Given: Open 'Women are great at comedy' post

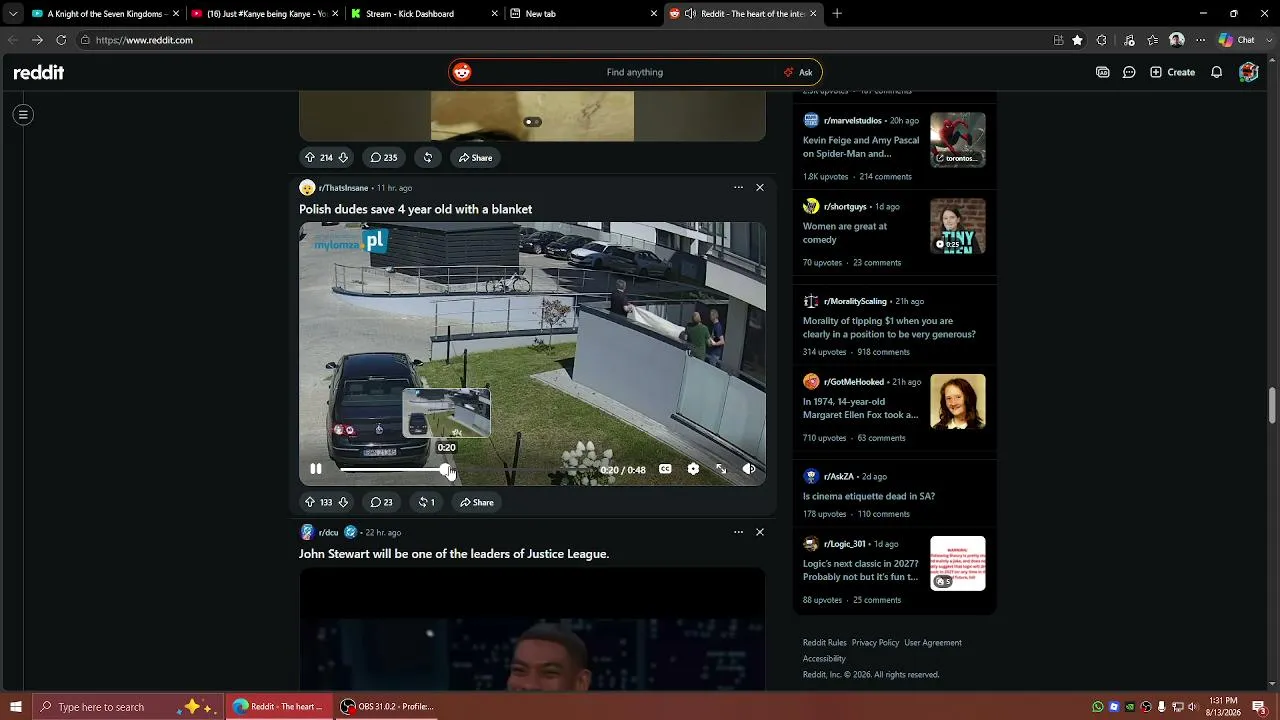Looking at the screenshot, I should tap(845, 233).
